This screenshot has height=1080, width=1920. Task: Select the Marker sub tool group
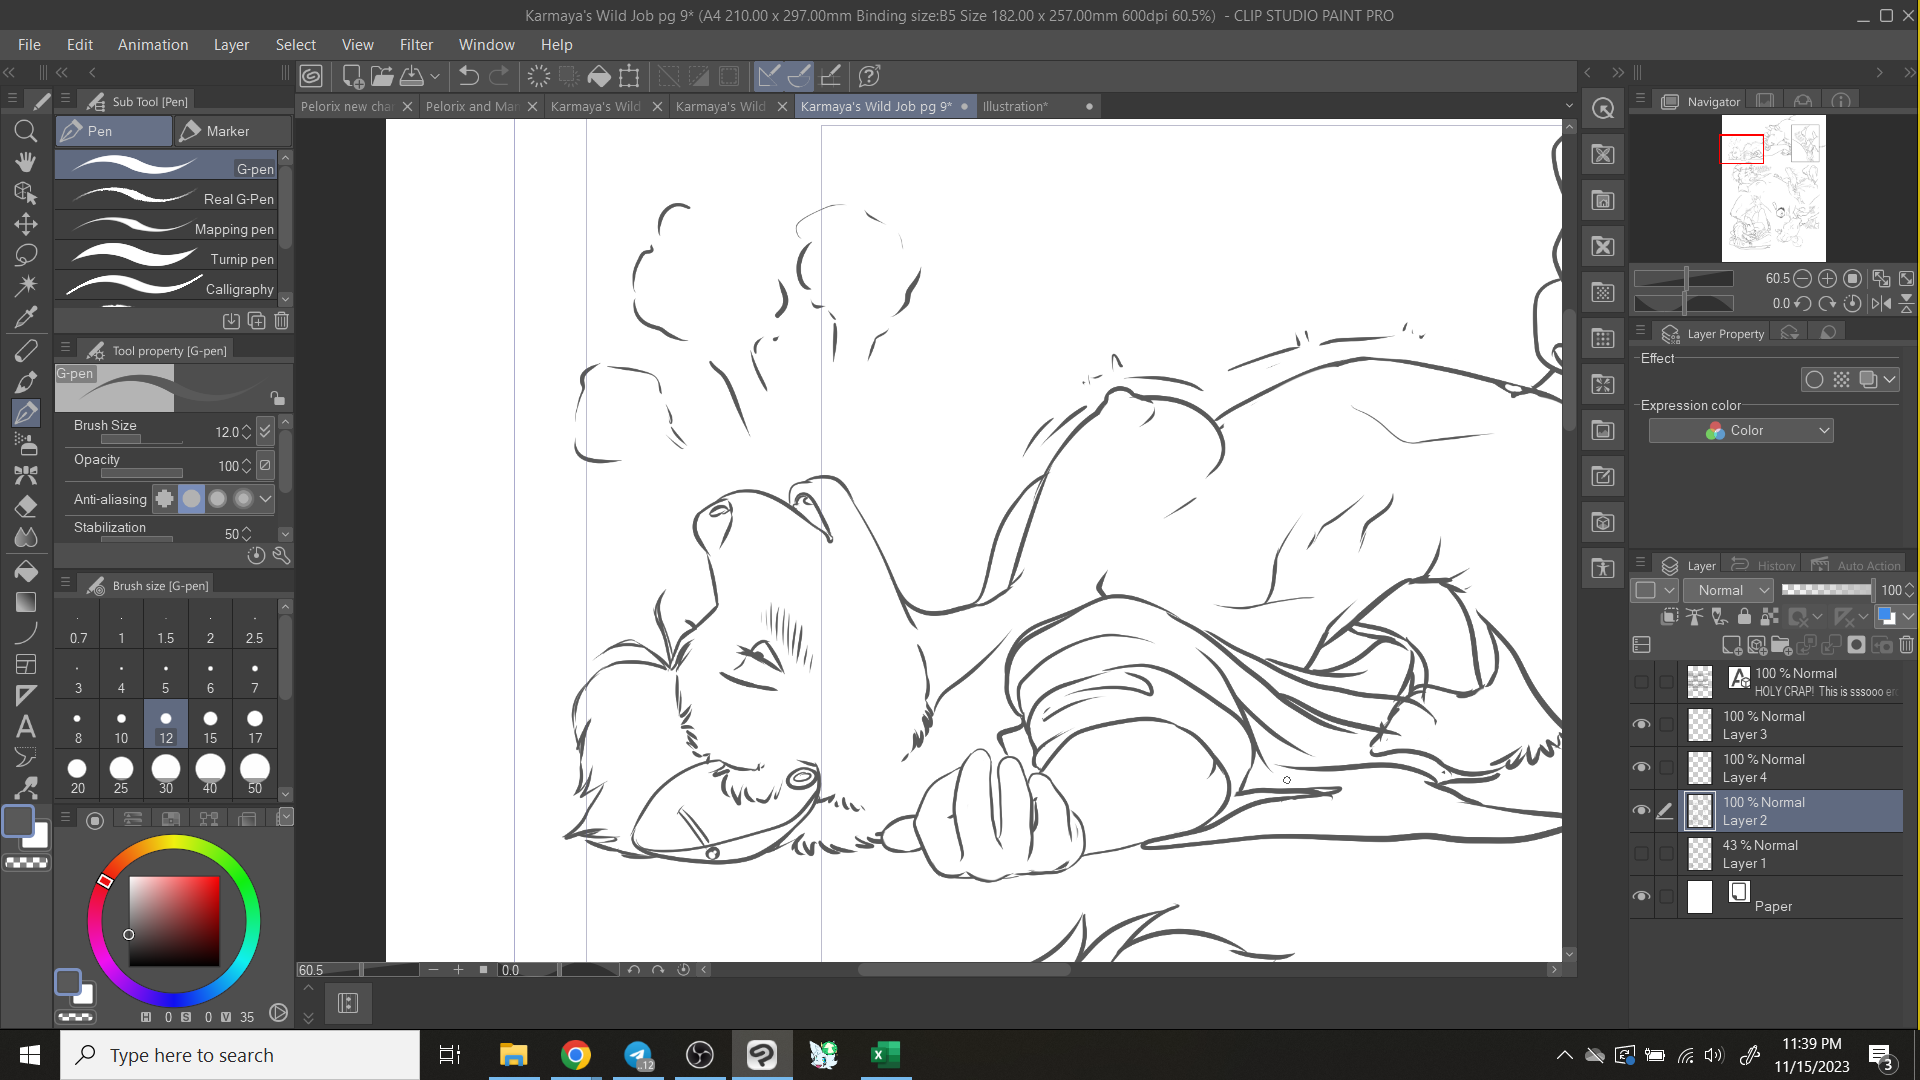[x=232, y=131]
